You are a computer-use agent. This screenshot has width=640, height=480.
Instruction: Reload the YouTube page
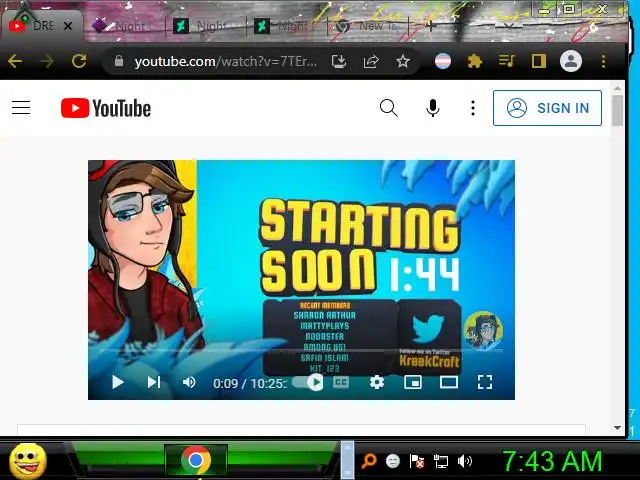(x=79, y=61)
